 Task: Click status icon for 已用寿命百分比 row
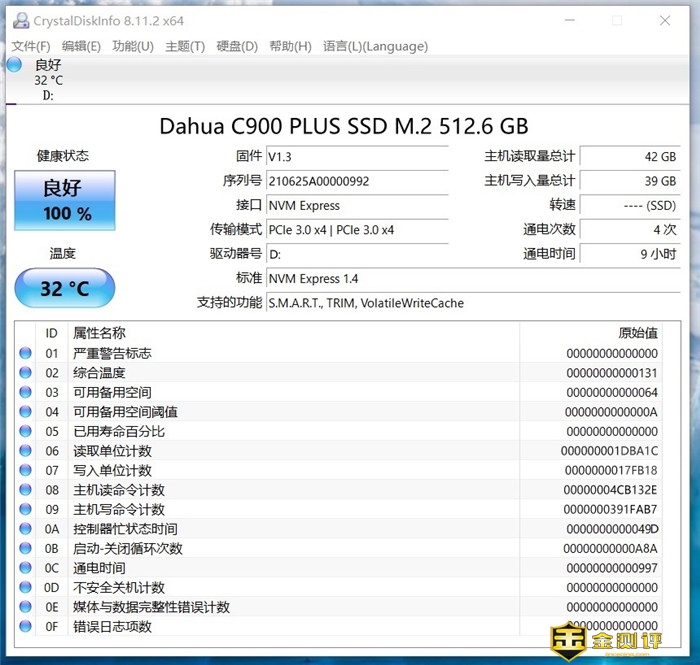[x=25, y=431]
